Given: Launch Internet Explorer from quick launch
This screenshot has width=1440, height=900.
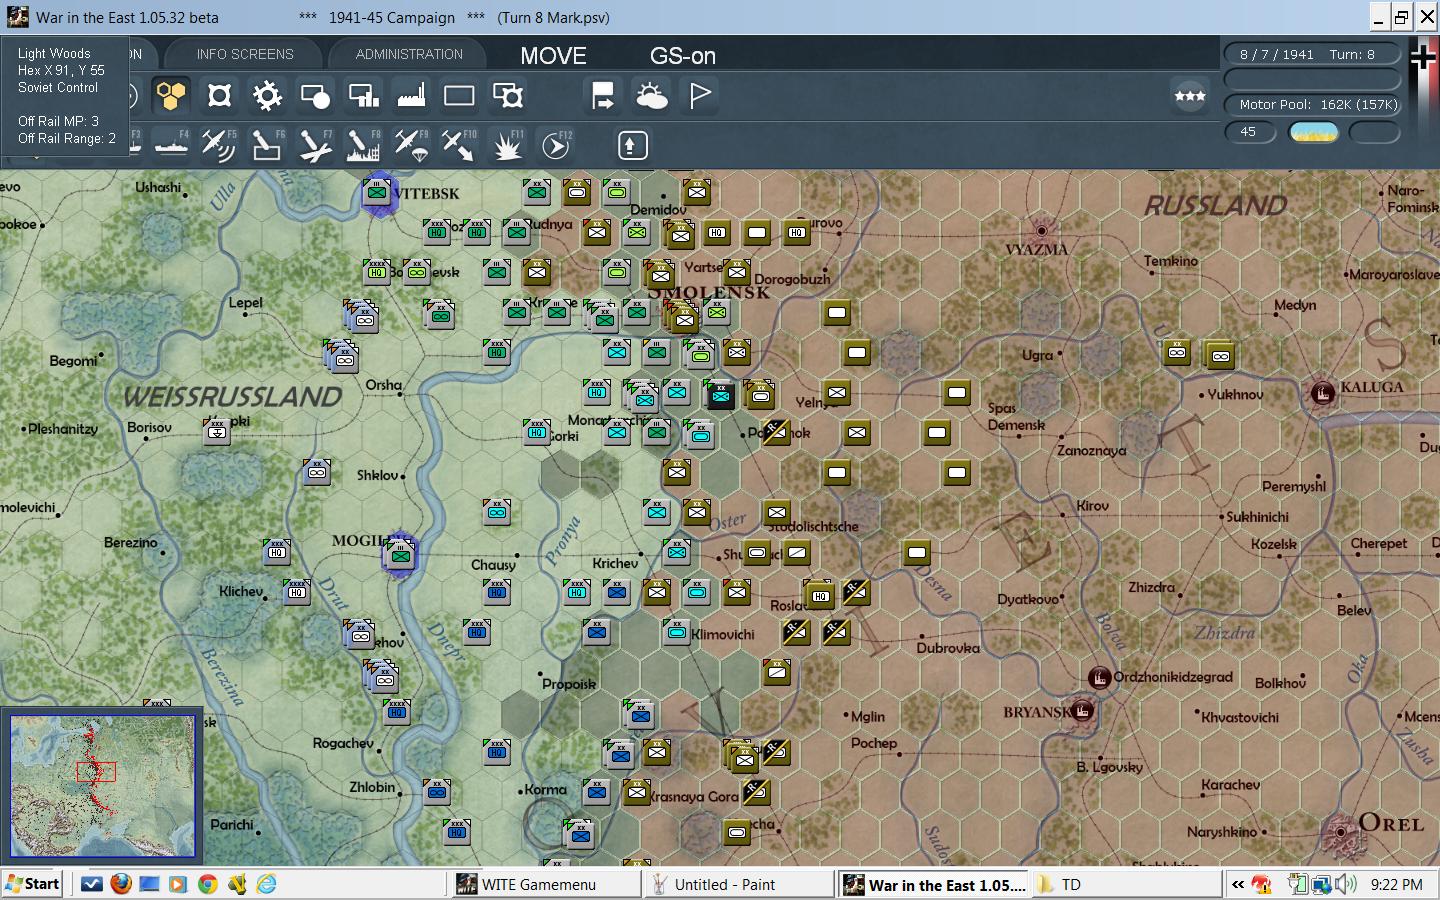Looking at the screenshot, I should (x=266, y=884).
